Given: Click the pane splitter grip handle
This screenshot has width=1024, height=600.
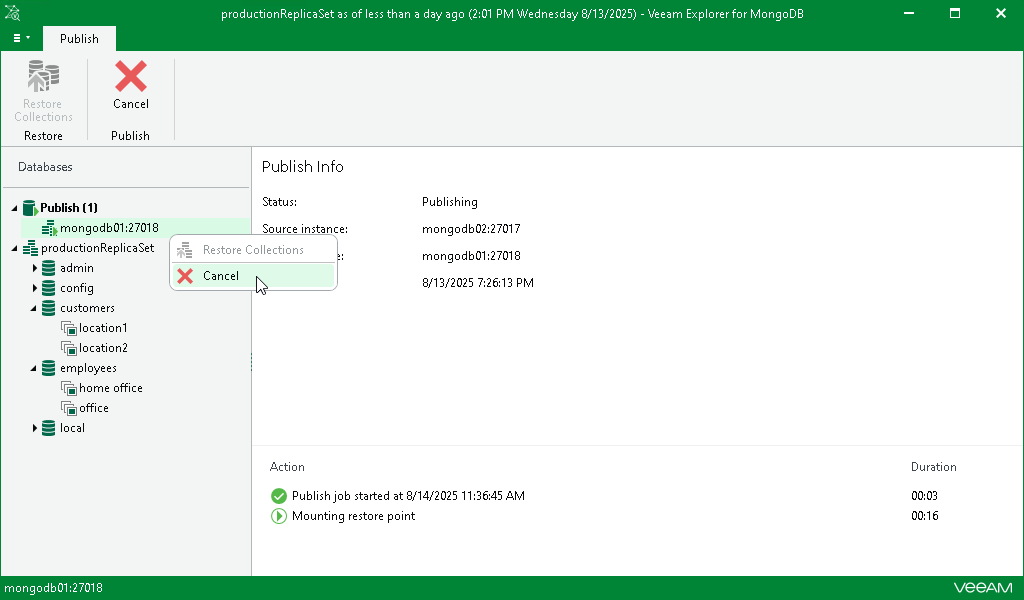Looking at the screenshot, I should (x=251, y=362).
